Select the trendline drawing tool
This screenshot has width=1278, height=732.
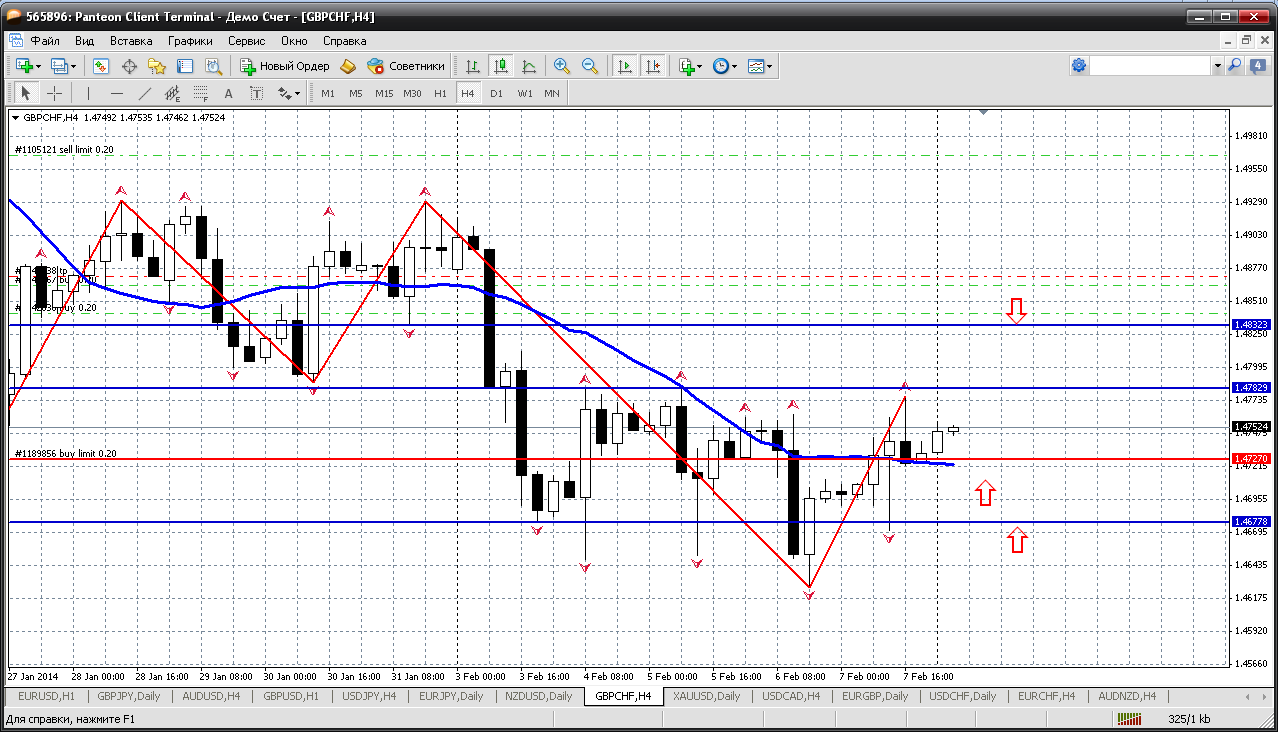click(144, 93)
